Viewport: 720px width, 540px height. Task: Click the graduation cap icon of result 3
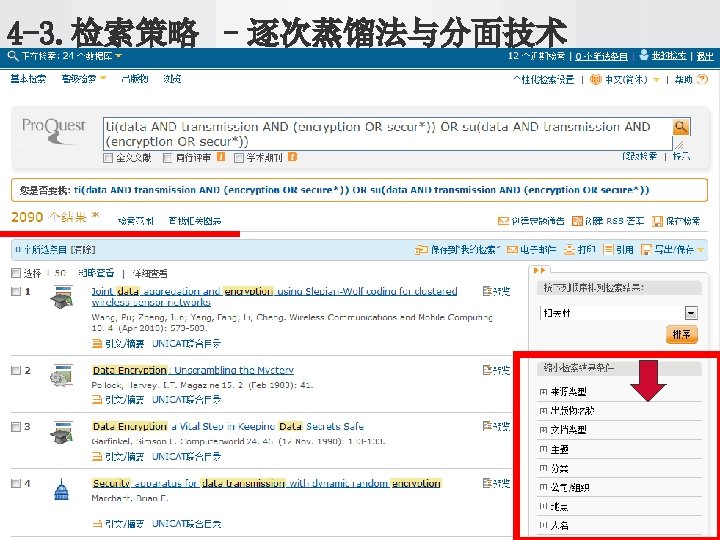(x=62, y=432)
